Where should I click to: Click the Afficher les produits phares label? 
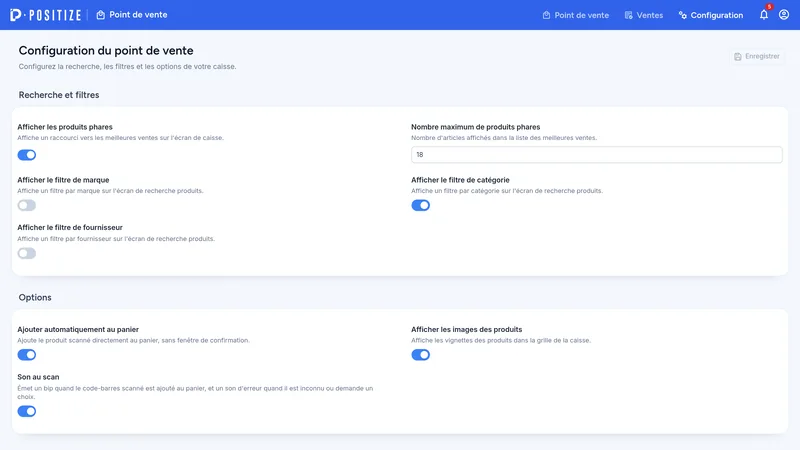(x=65, y=127)
